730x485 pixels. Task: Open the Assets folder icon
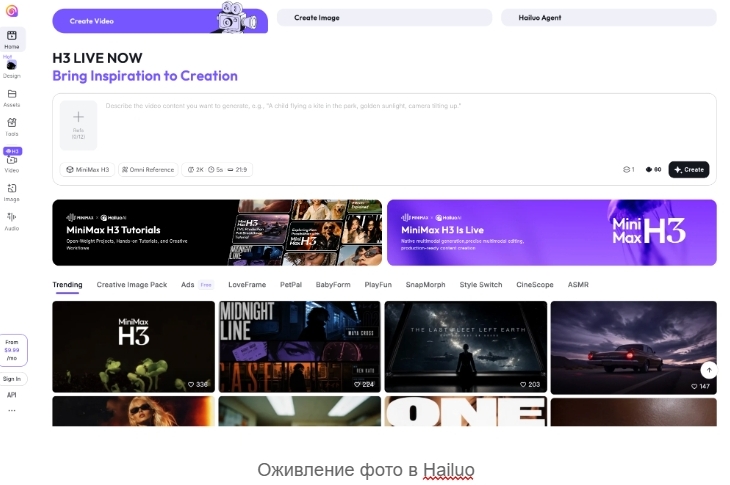(x=12, y=94)
